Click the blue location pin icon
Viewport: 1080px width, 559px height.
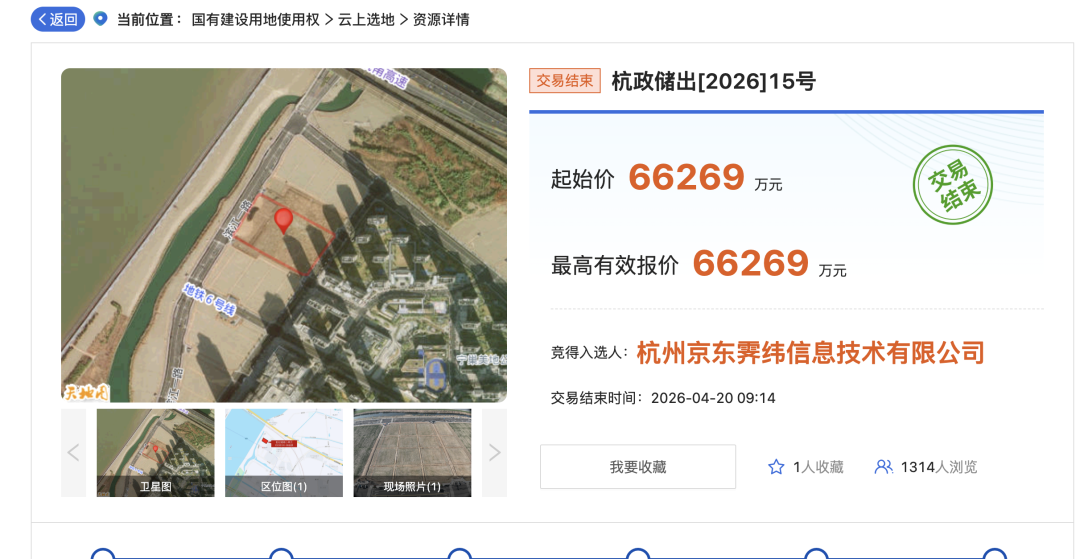pos(100,19)
